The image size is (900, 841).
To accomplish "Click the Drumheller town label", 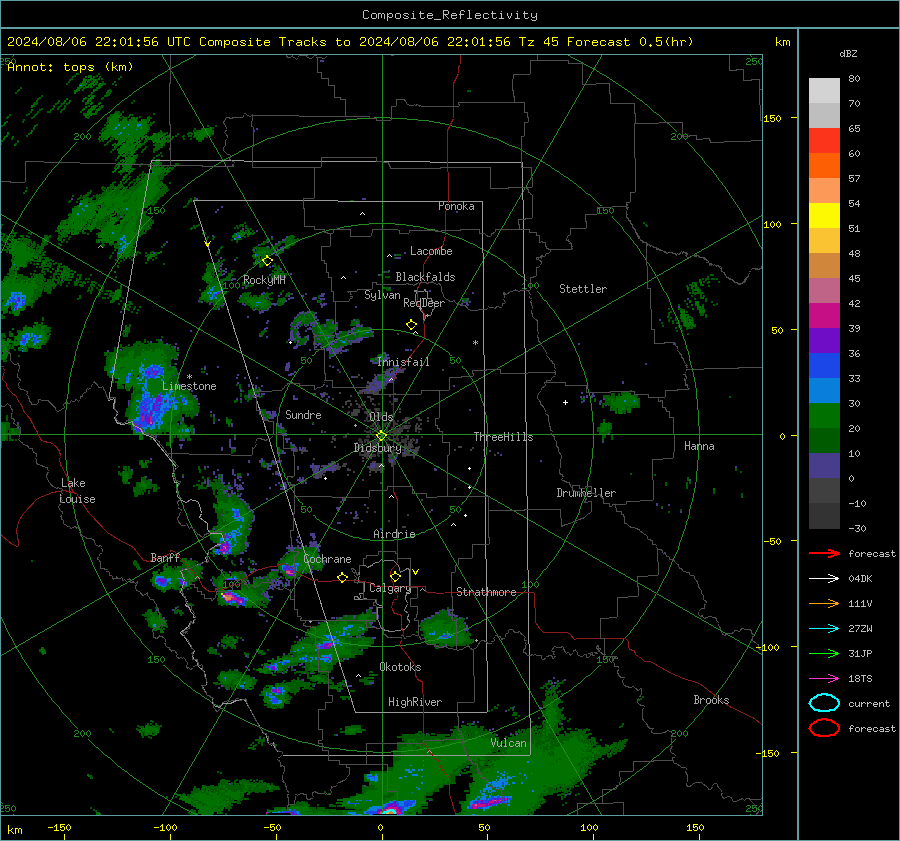I will 586,493.
